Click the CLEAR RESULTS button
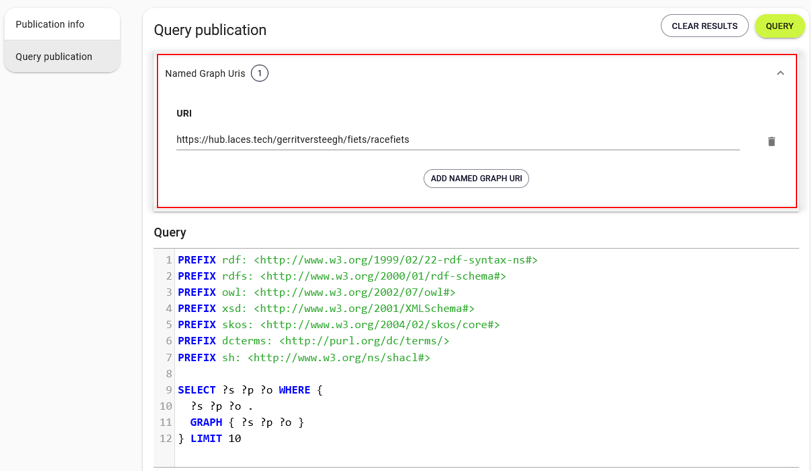This screenshot has width=811, height=471. (704, 26)
